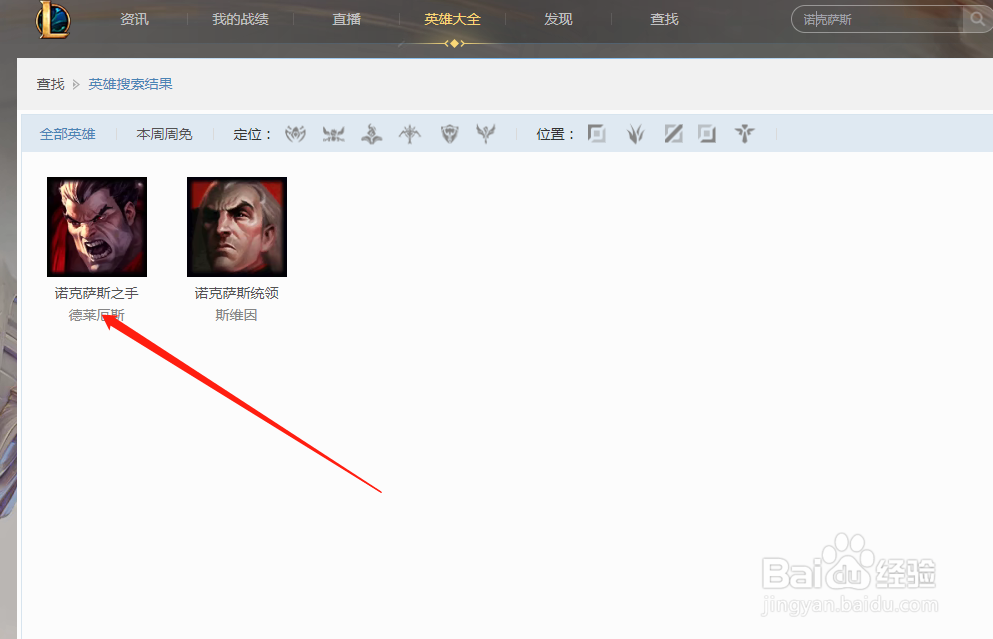Filter heroes by Marksman role icon
Image resolution: width=993 pixels, height=639 pixels.
[410, 134]
